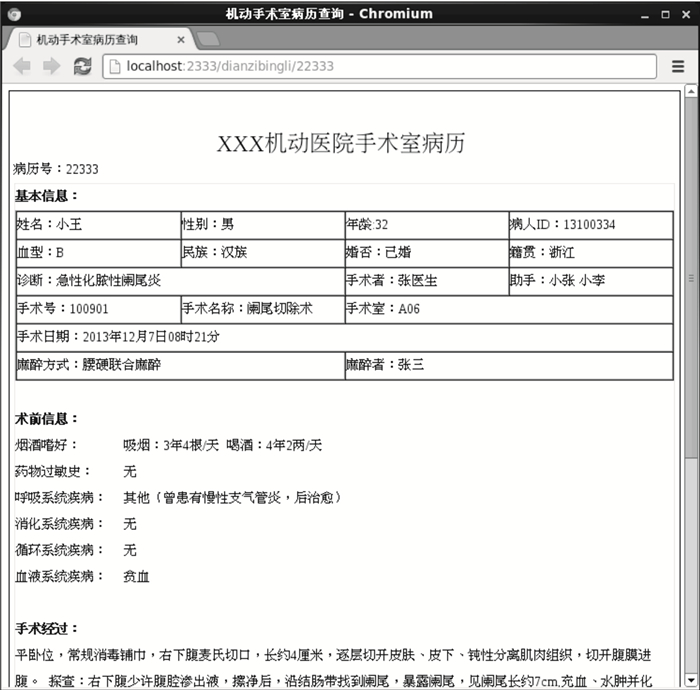
Task: Click the 贫血 value
Action: click(136, 576)
